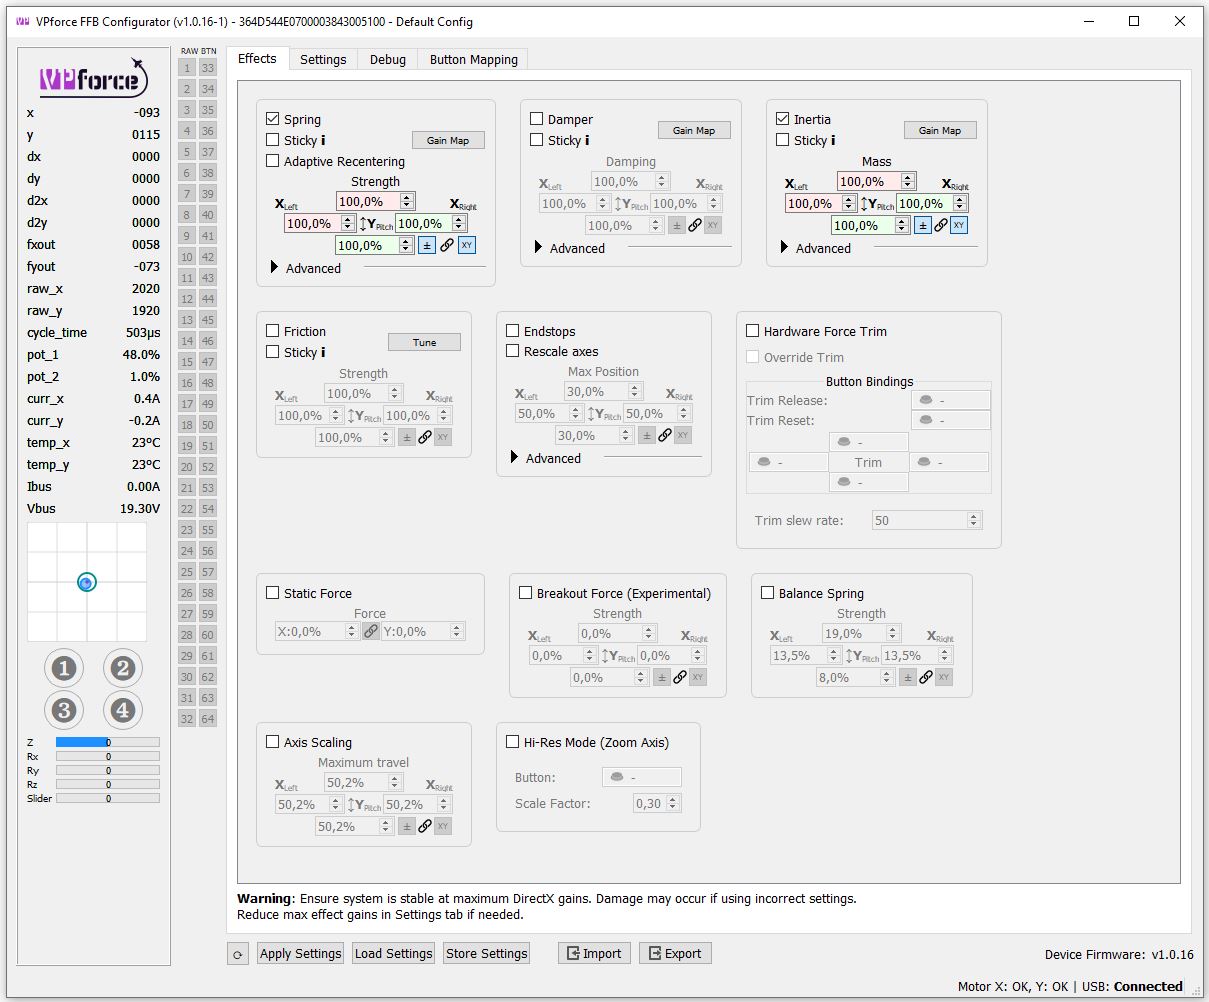Click joystick button indicator 3

coord(64,710)
